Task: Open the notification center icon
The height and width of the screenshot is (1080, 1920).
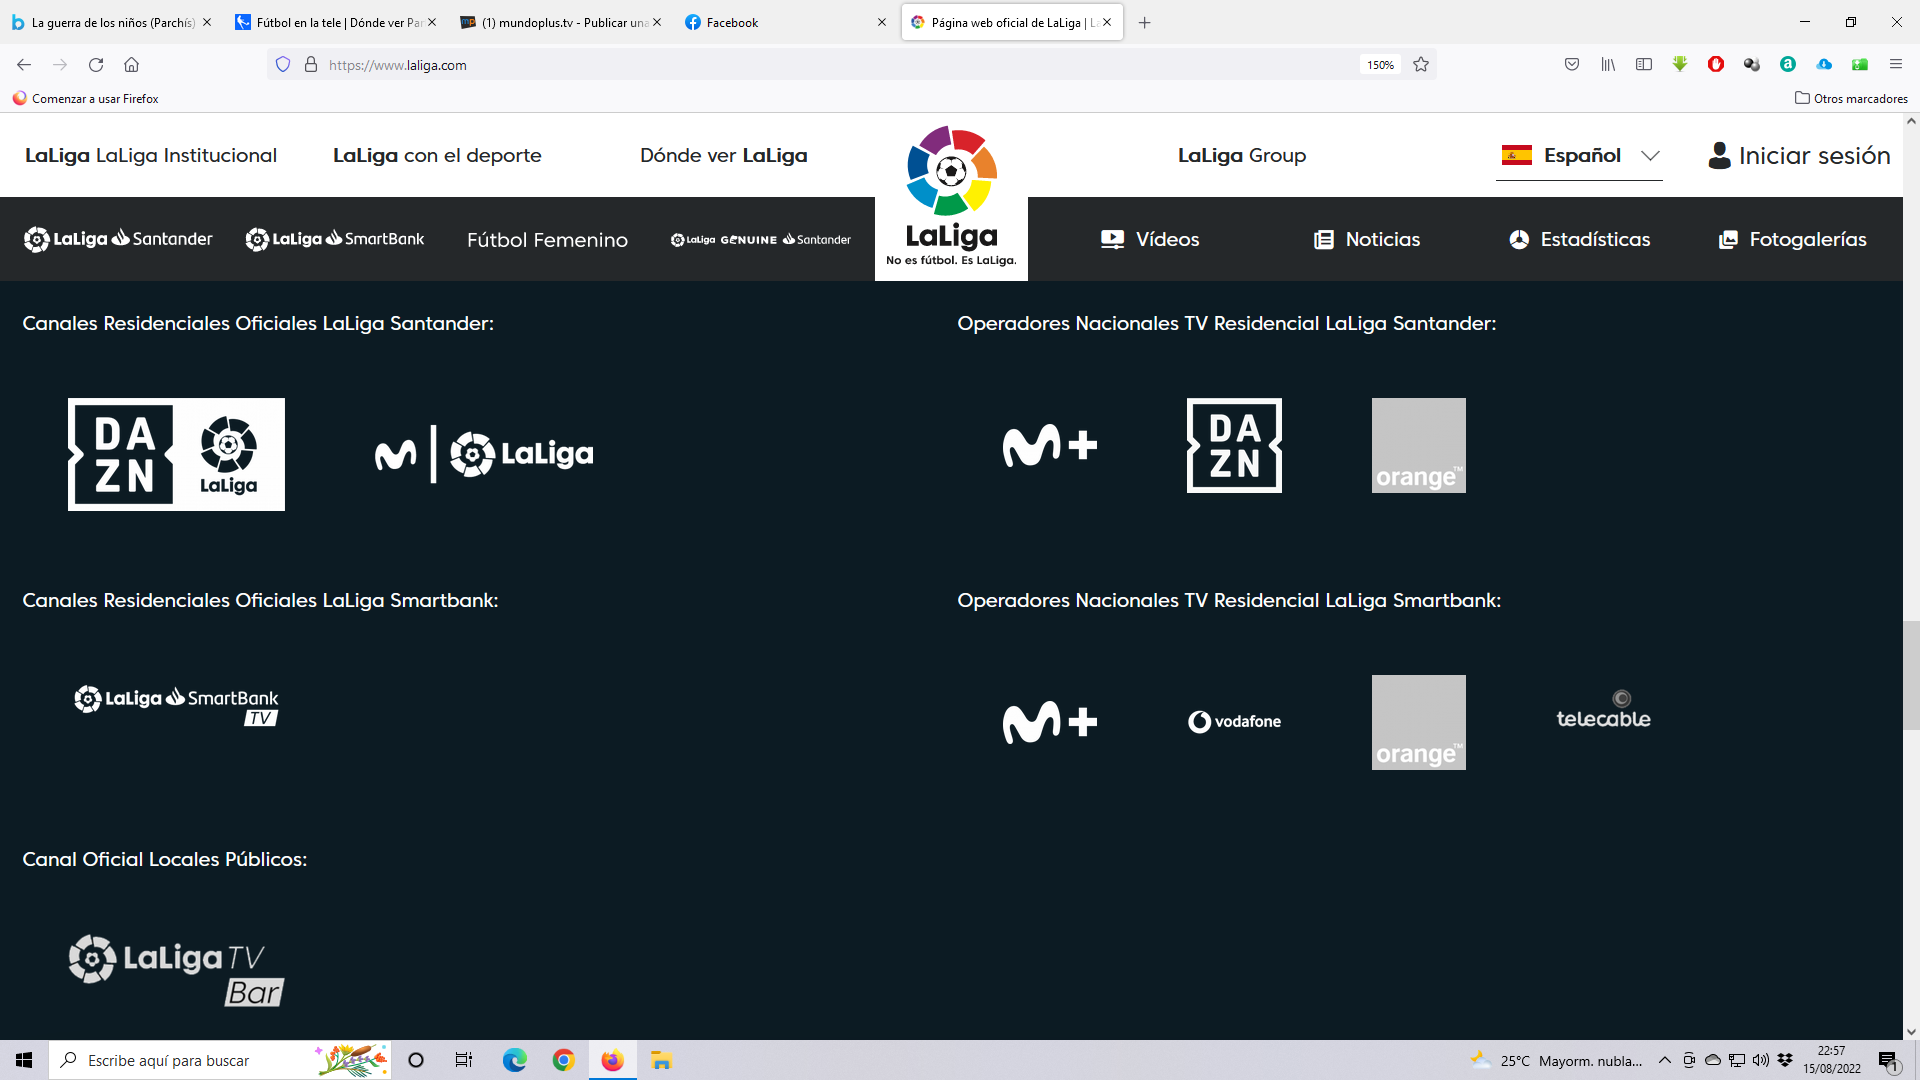Action: (x=1888, y=1060)
